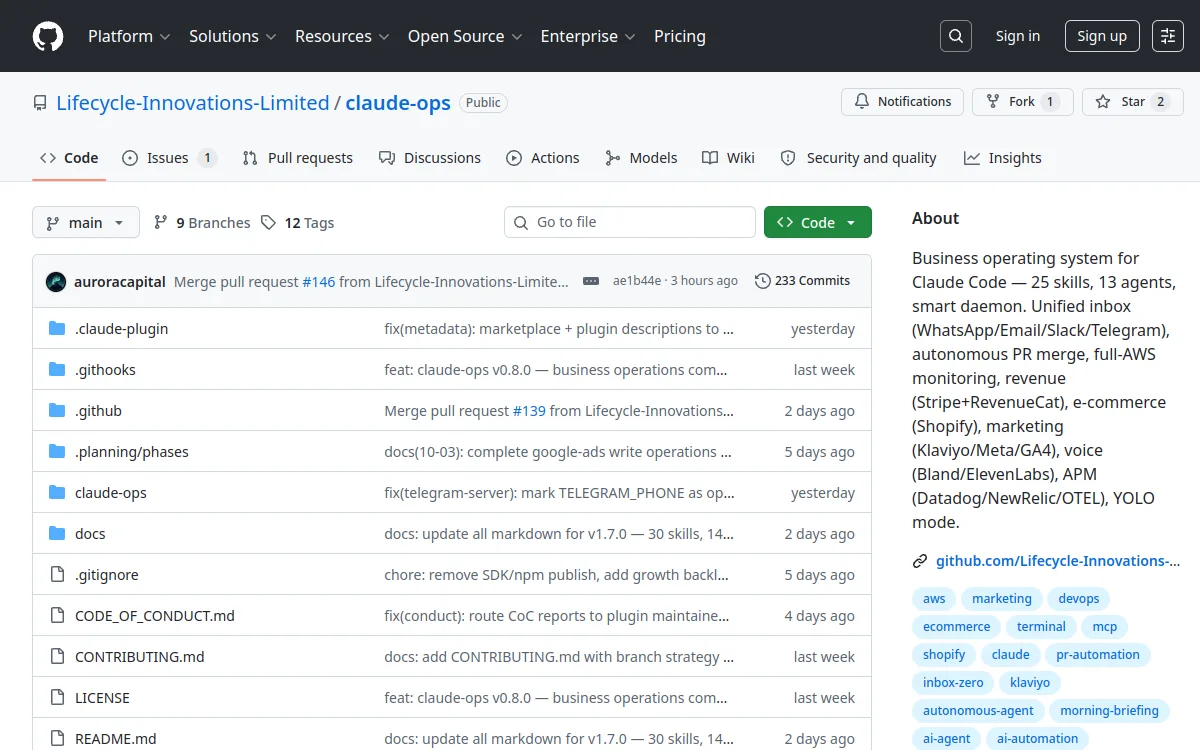The width and height of the screenshot is (1200, 750).
Task: View the 12 Tags link
Action: tap(298, 223)
